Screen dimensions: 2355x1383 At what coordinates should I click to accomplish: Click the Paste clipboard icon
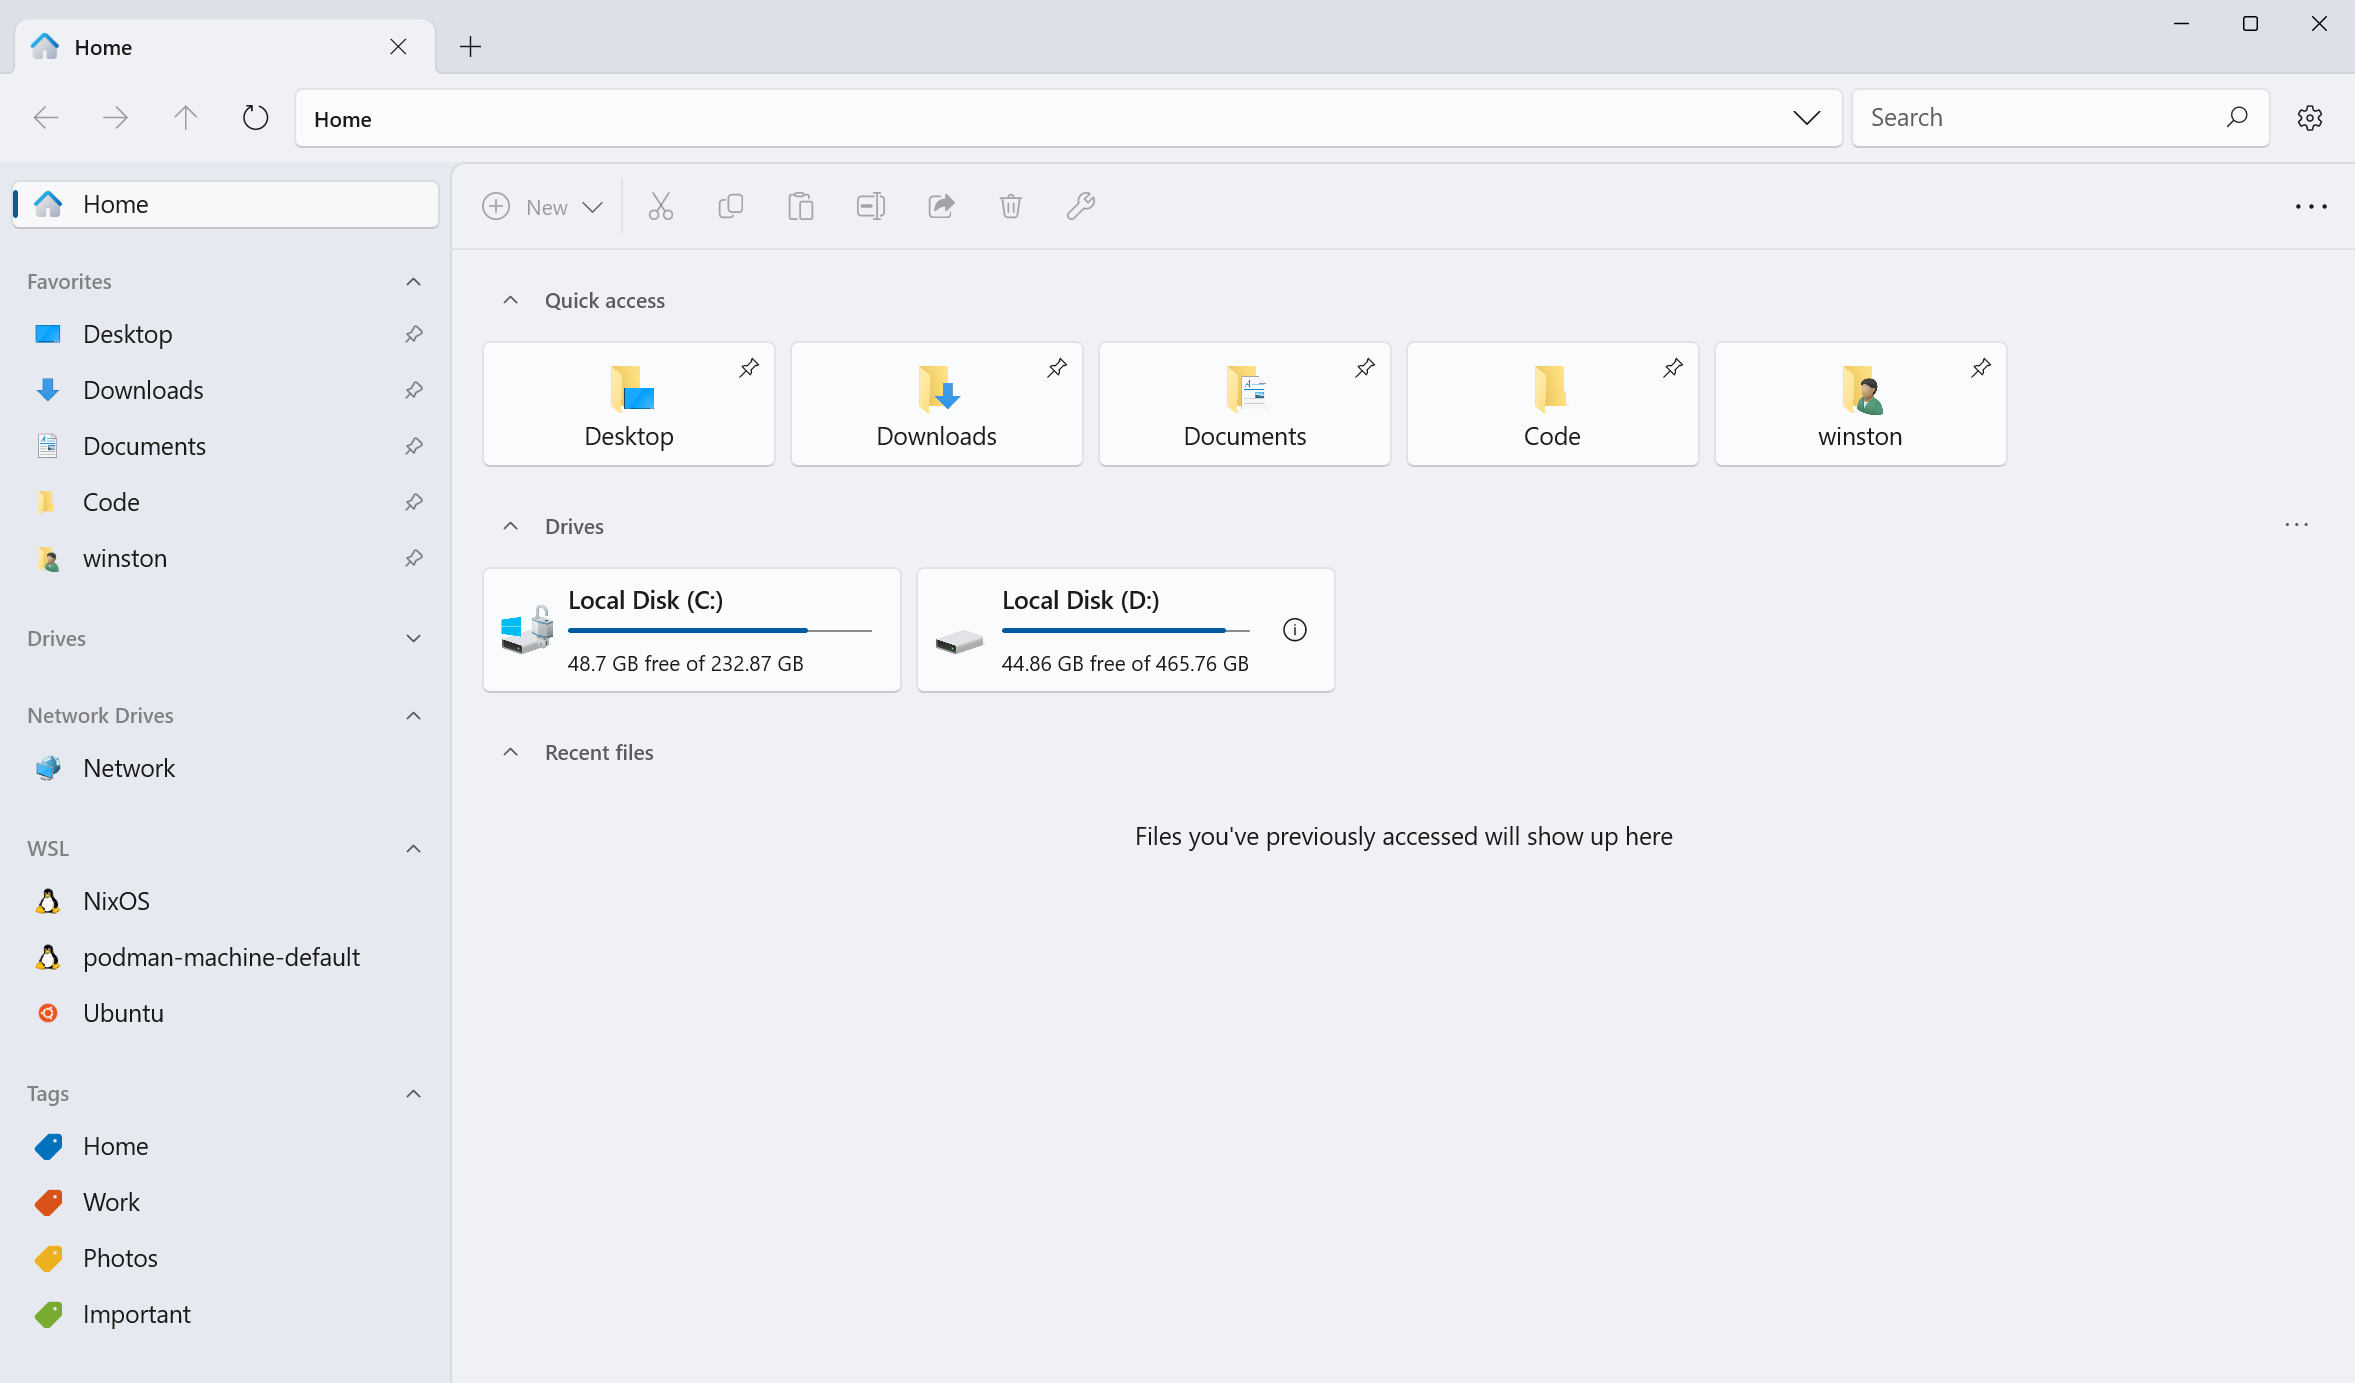tap(801, 207)
